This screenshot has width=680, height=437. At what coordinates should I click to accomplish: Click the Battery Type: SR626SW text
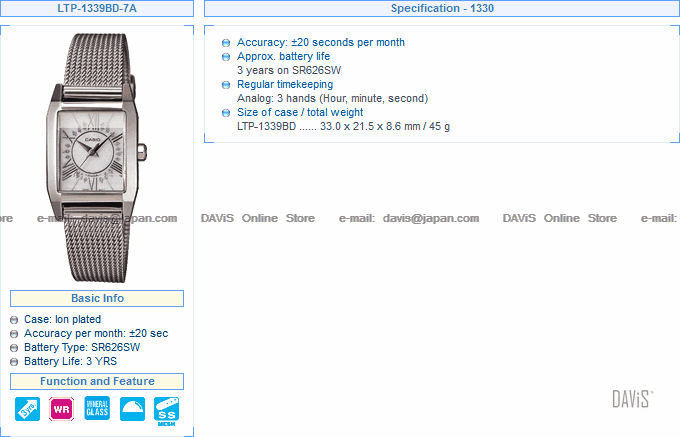(x=82, y=347)
